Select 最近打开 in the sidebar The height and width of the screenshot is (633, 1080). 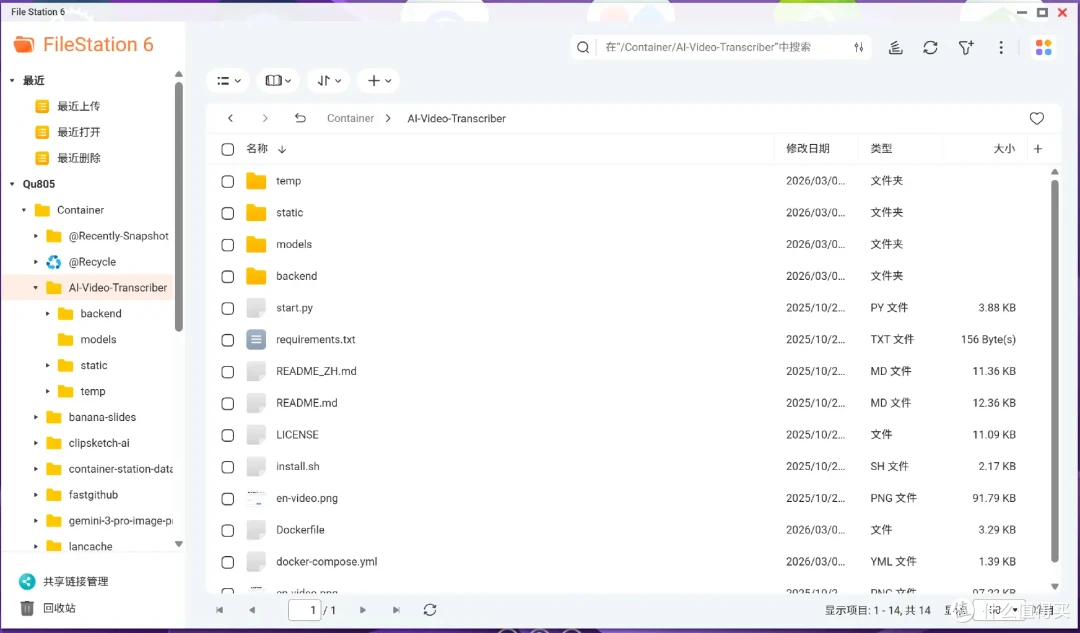pyautogui.click(x=79, y=132)
